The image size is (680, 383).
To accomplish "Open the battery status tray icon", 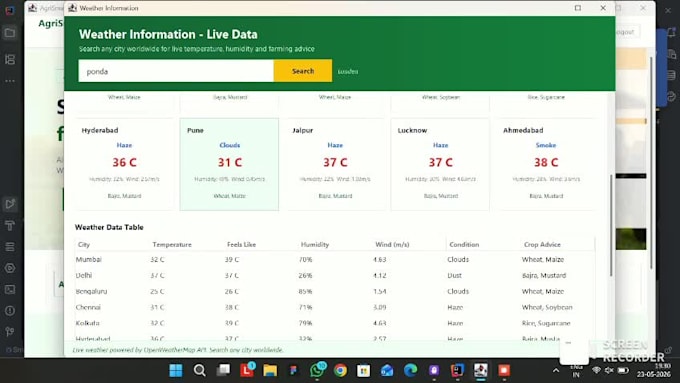I will [x=623, y=370].
